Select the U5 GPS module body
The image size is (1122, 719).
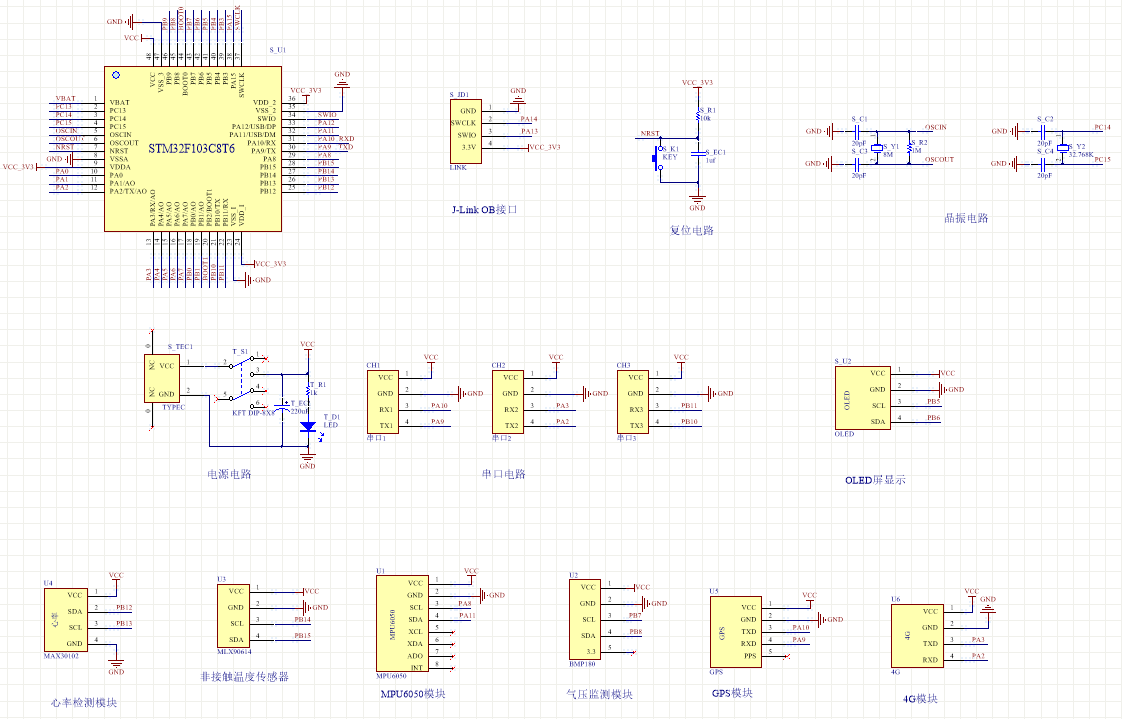(x=736, y=632)
